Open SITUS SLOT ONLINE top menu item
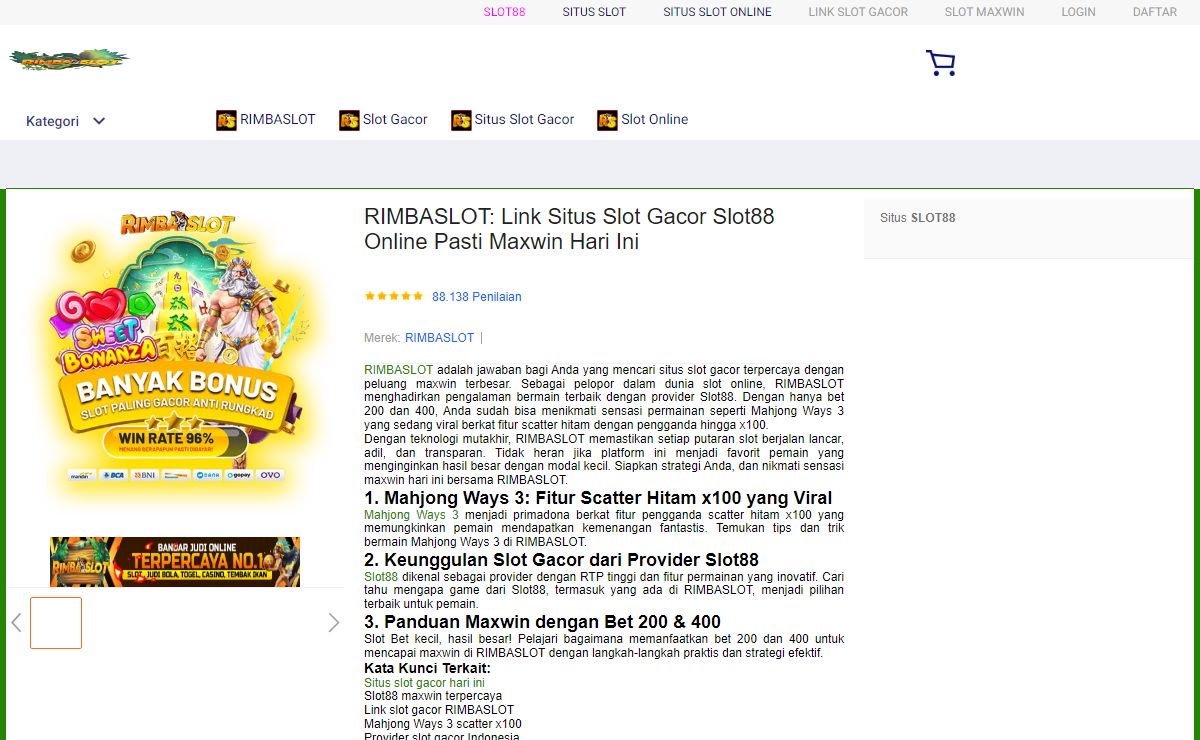The height and width of the screenshot is (740, 1200). point(717,12)
